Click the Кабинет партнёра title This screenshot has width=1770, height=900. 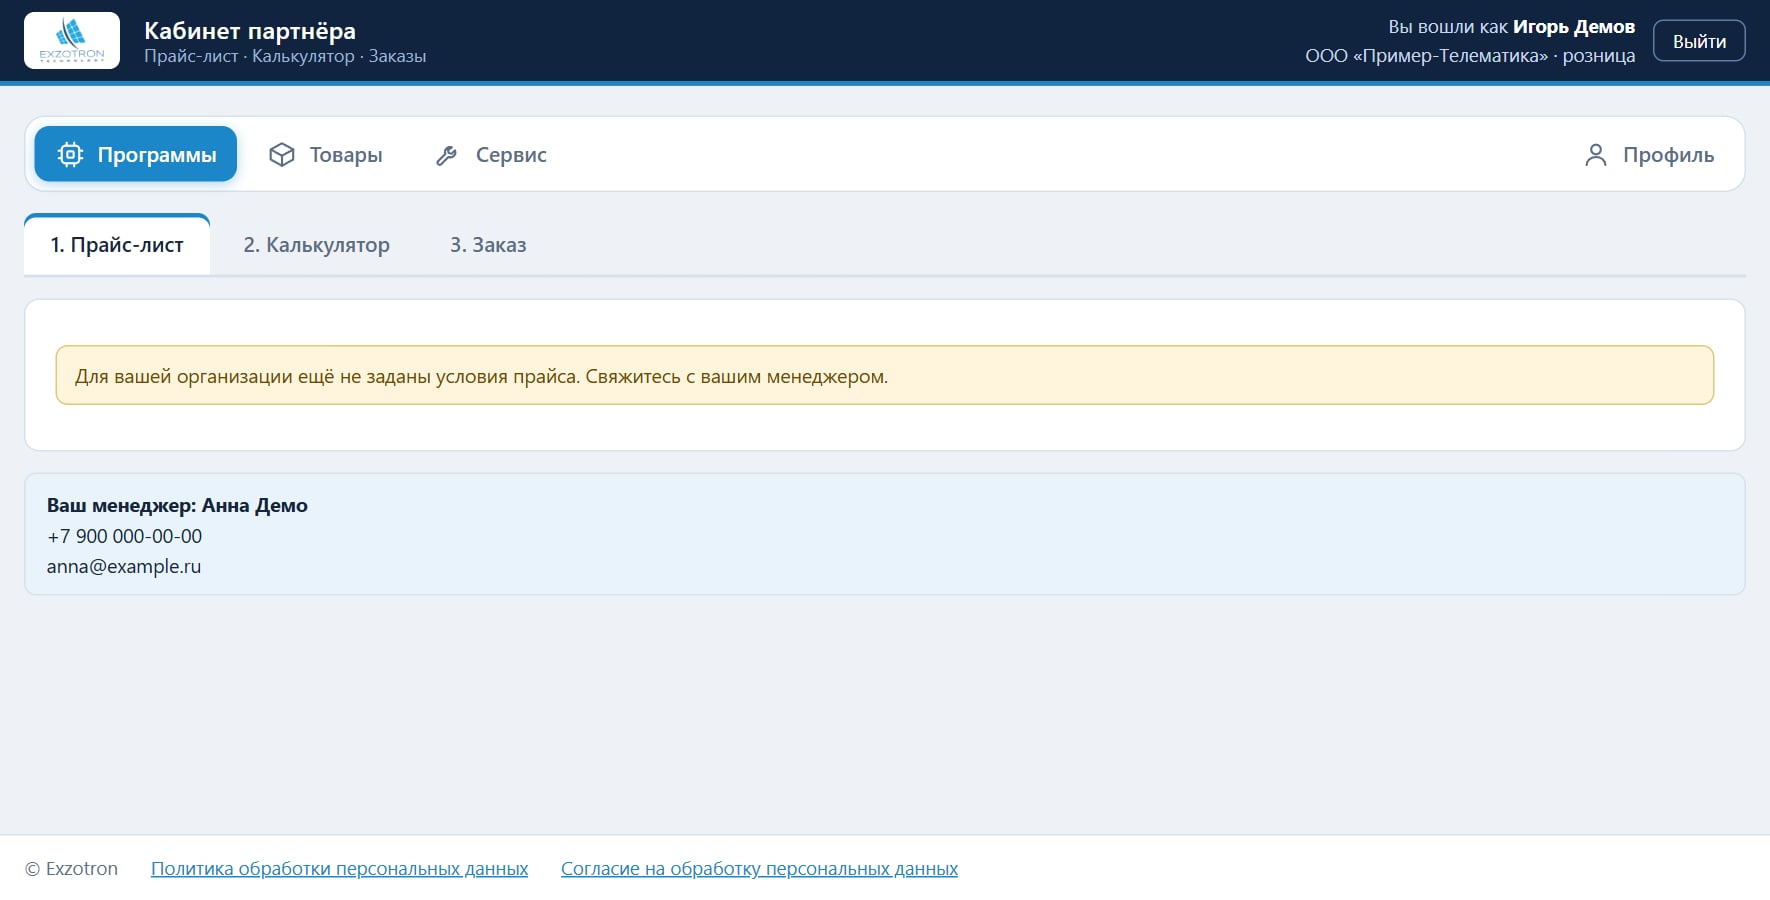(250, 30)
